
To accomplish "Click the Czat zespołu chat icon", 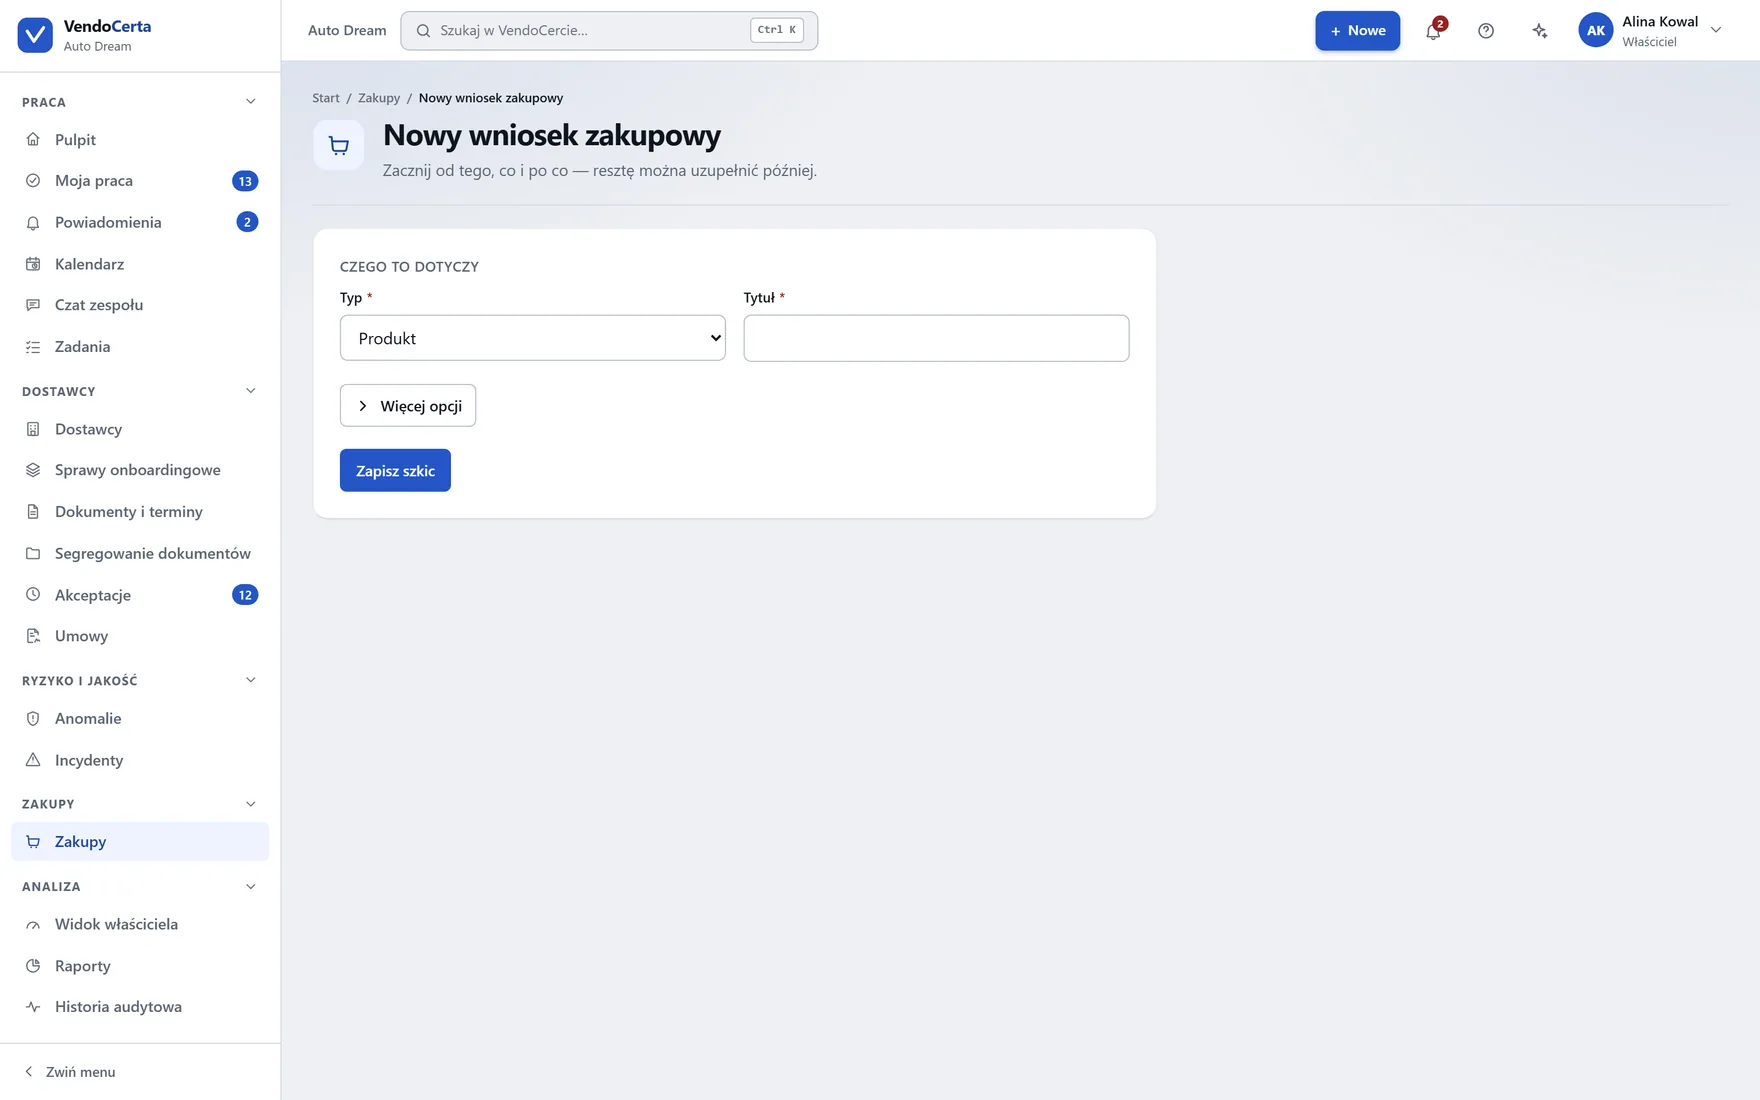I will point(33,305).
